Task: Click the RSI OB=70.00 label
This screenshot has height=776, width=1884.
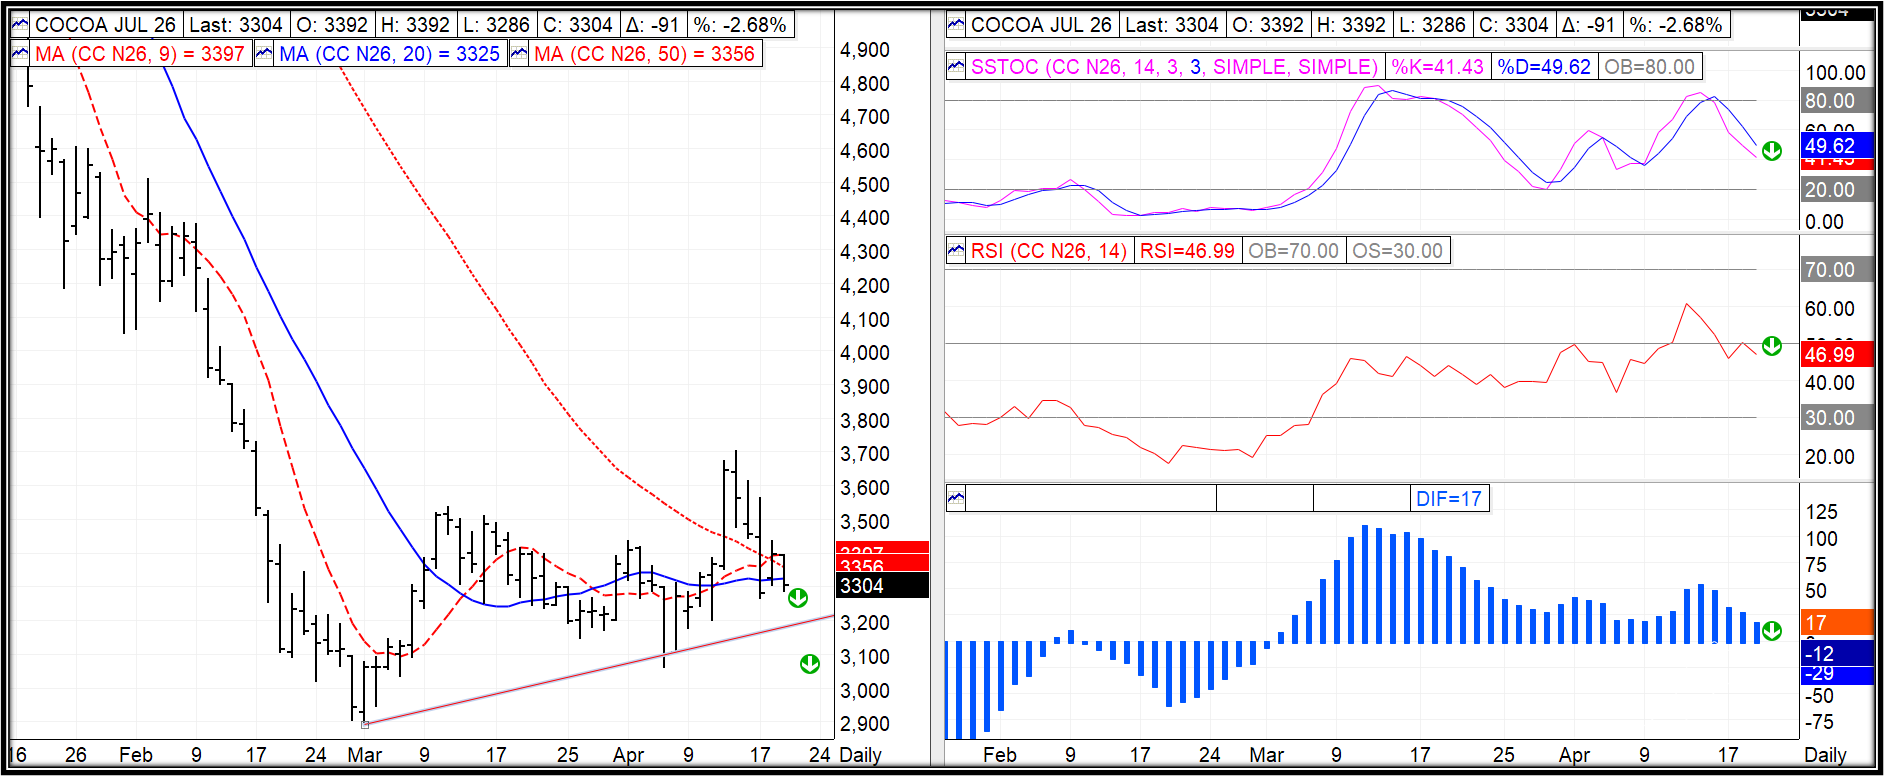Action: click(1293, 251)
